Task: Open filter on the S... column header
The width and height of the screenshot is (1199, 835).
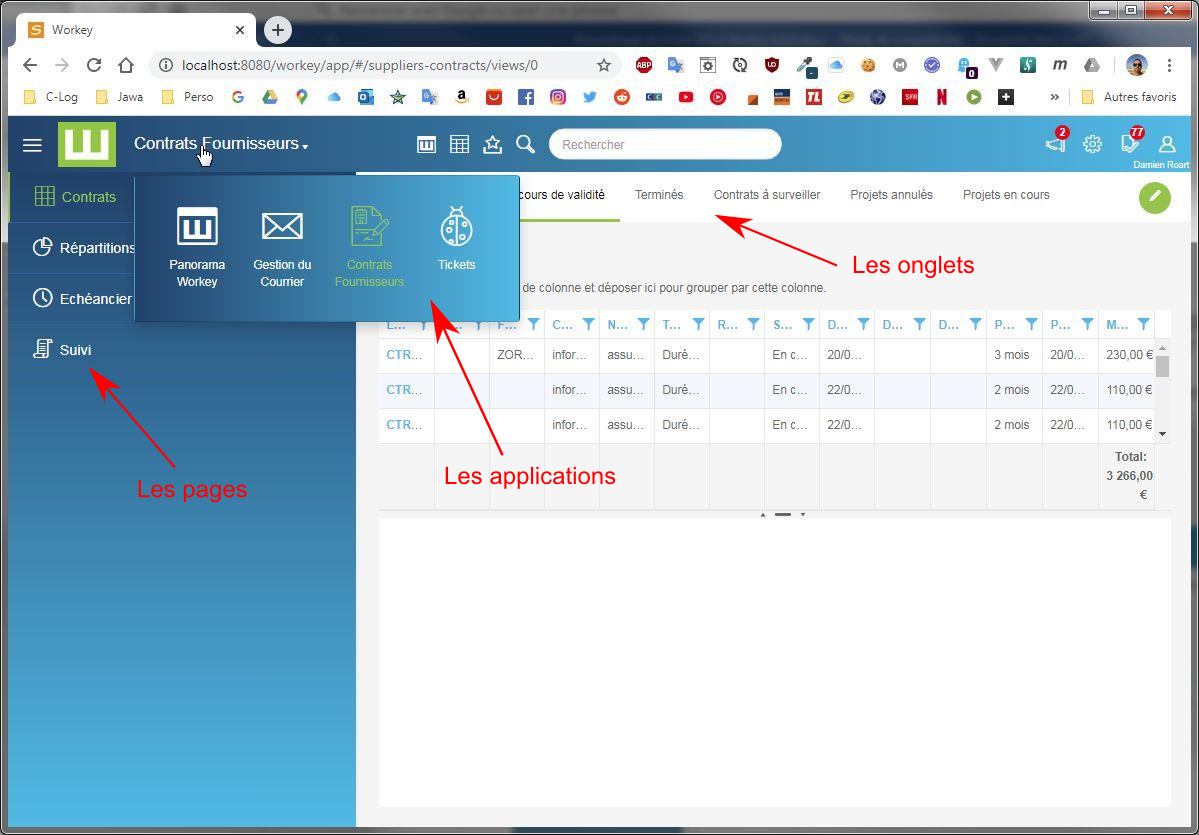Action: [808, 324]
